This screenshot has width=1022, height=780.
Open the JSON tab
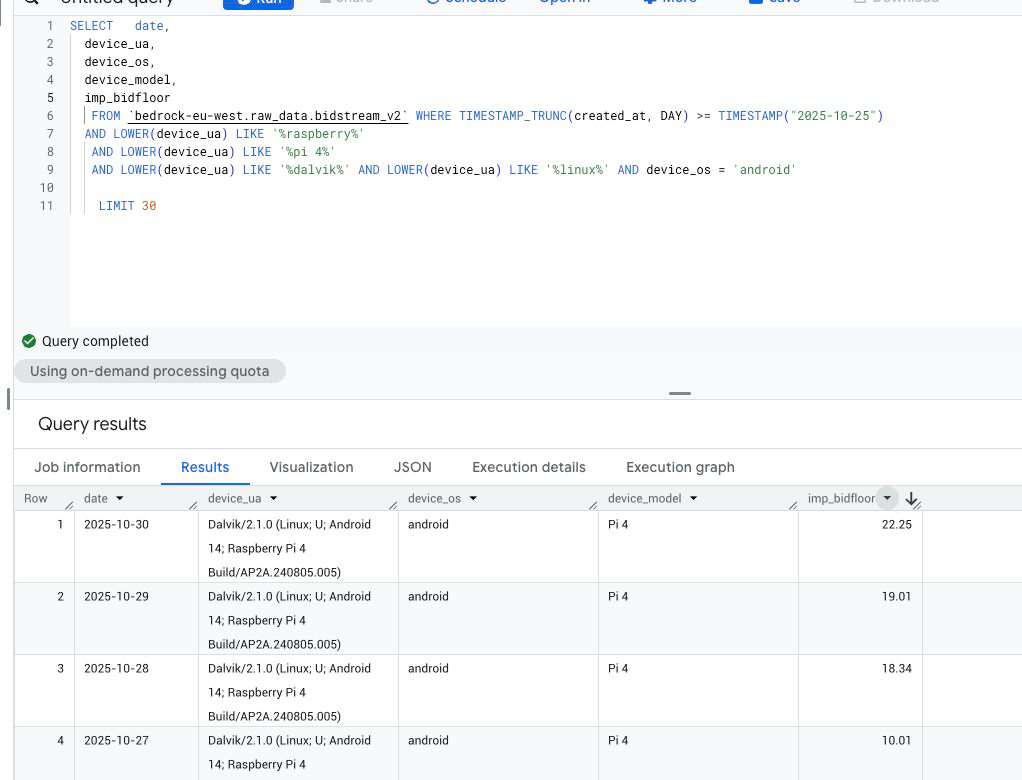click(413, 467)
